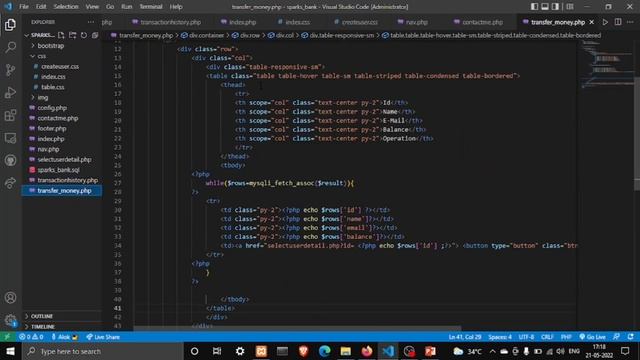Open the Edit menu
This screenshot has height=360, width=640.
[41, 7]
